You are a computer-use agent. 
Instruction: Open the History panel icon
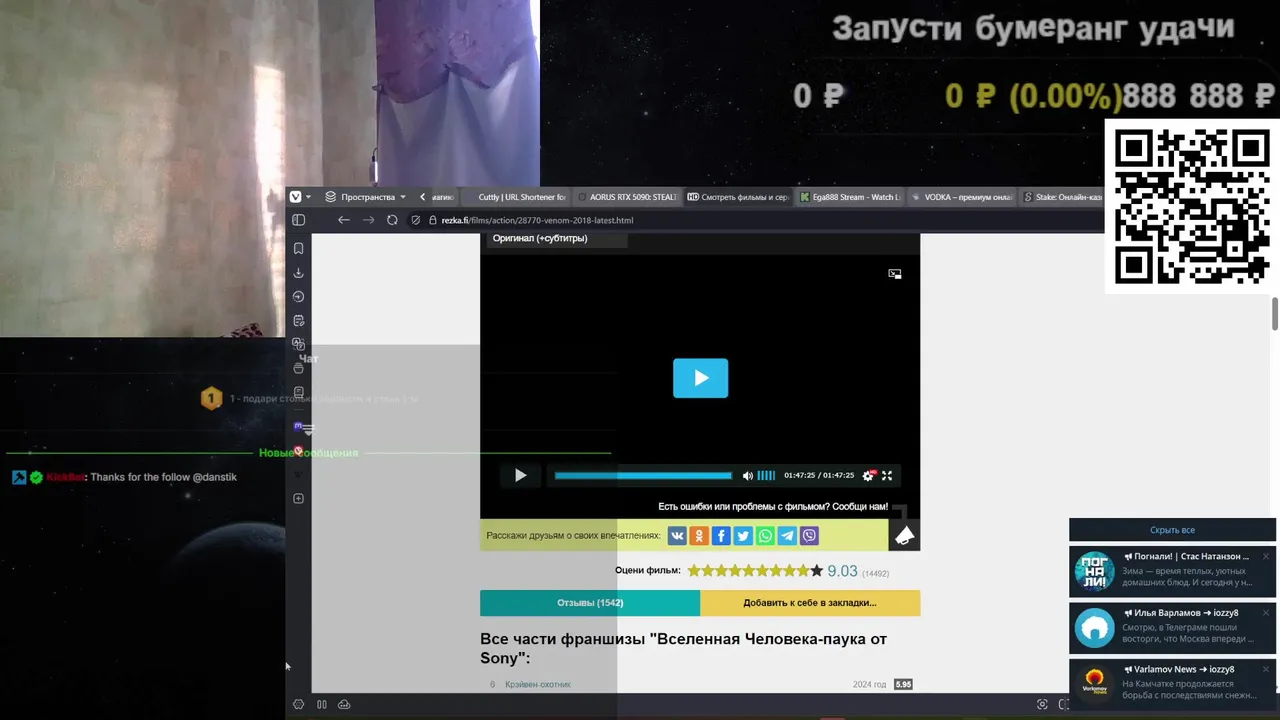pyautogui.click(x=298, y=296)
